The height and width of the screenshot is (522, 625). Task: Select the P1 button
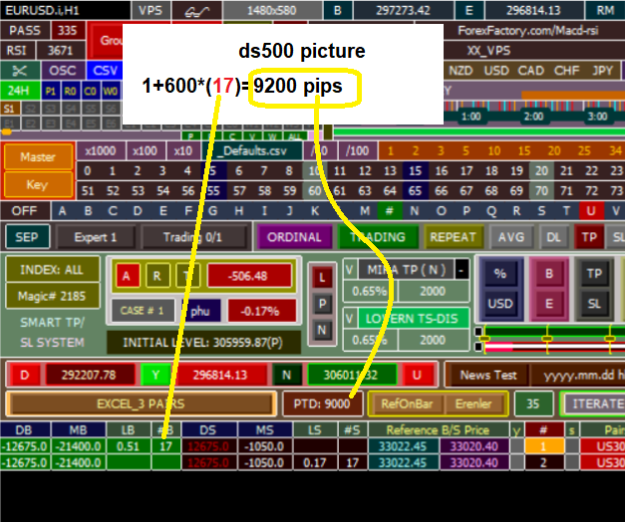click(x=50, y=91)
